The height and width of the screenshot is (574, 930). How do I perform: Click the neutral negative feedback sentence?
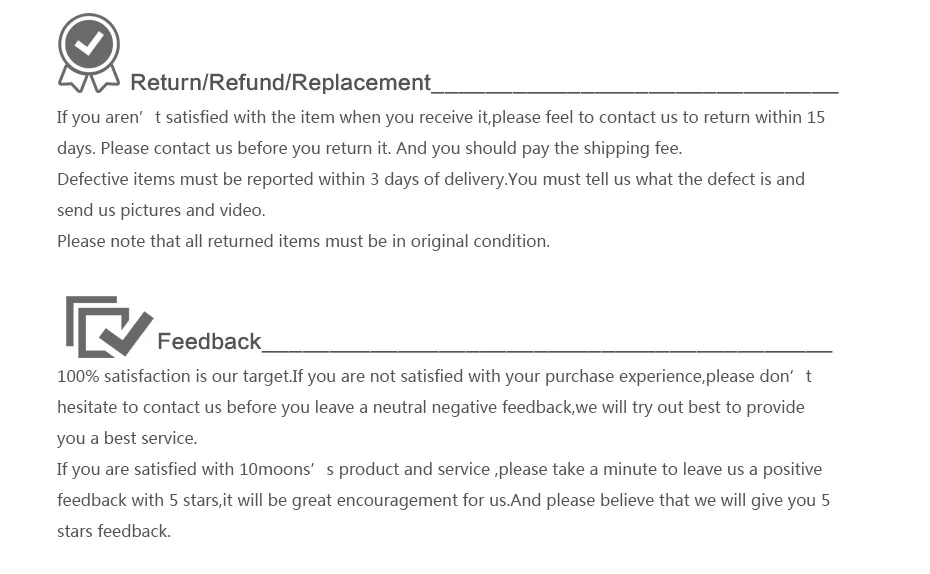coord(431,407)
